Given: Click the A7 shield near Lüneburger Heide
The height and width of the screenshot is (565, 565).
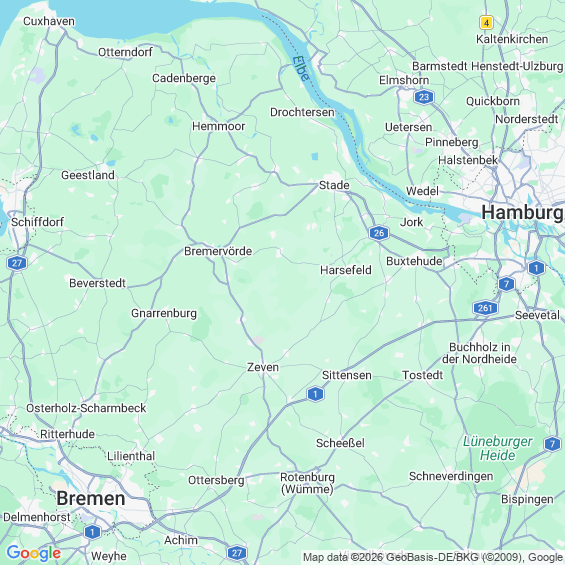Looking at the screenshot, I should (x=552, y=444).
